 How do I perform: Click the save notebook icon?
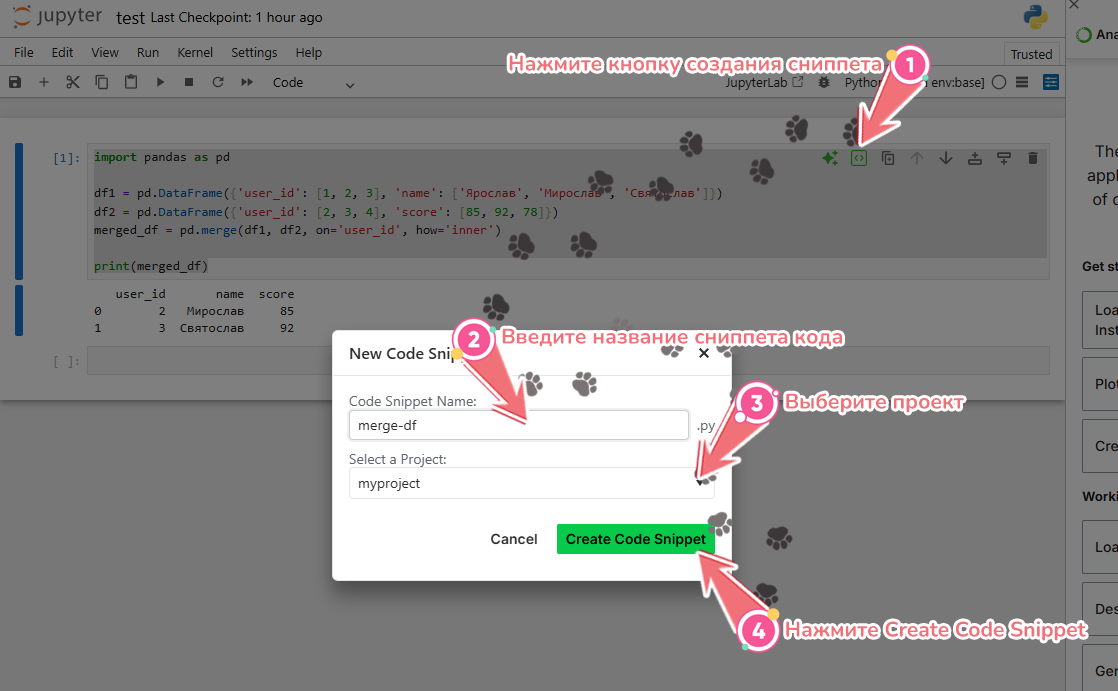coord(14,83)
